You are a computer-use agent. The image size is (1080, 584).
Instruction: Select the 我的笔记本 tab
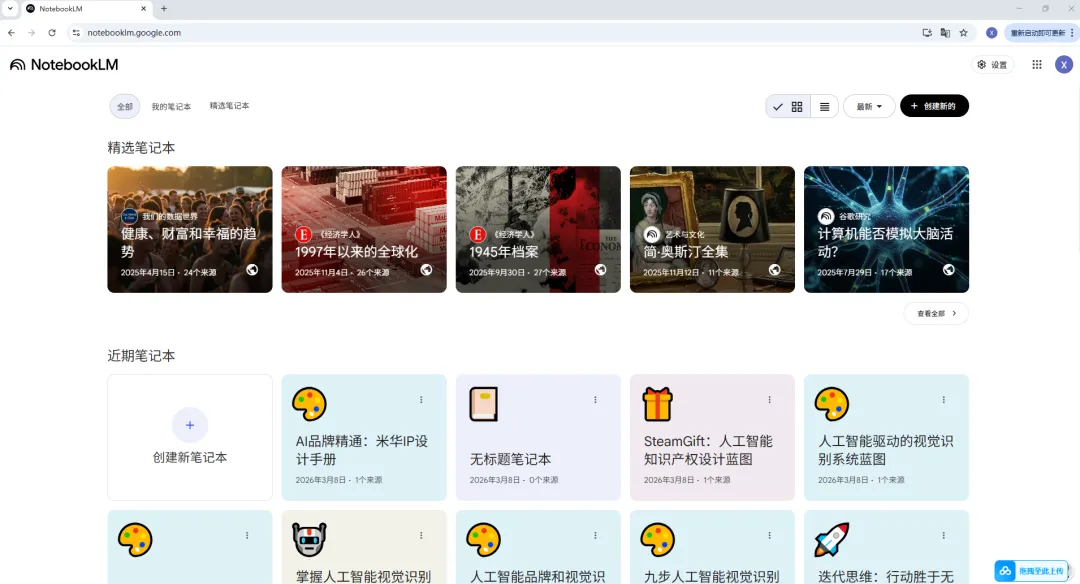[x=171, y=107]
